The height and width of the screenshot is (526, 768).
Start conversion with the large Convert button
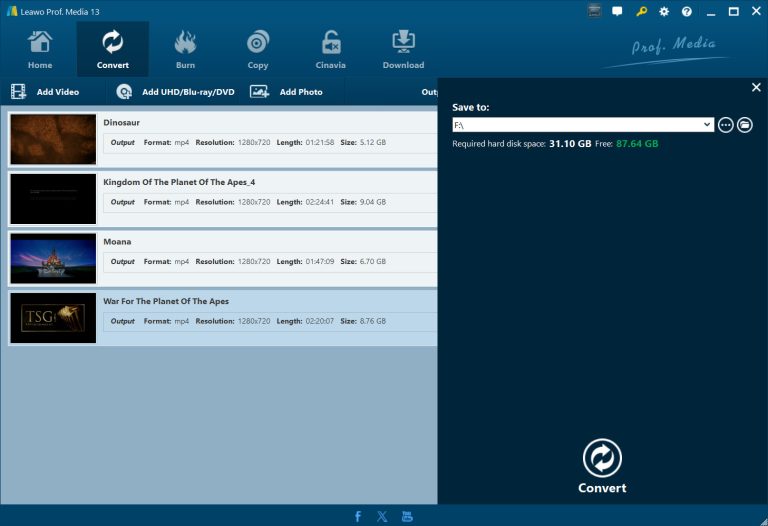tap(602, 466)
